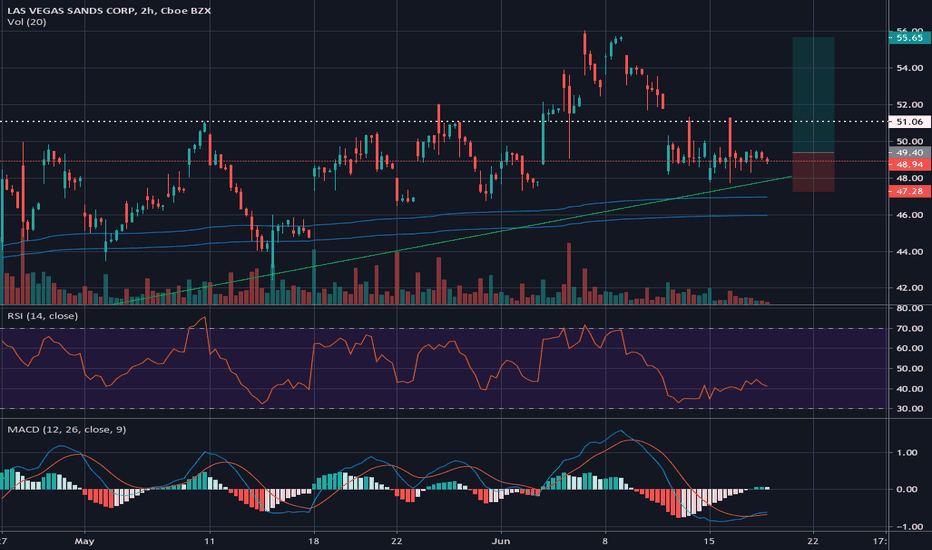
Task: Open the MACD (12, 26, close, 9) legend
Action: pyautogui.click(x=67, y=429)
